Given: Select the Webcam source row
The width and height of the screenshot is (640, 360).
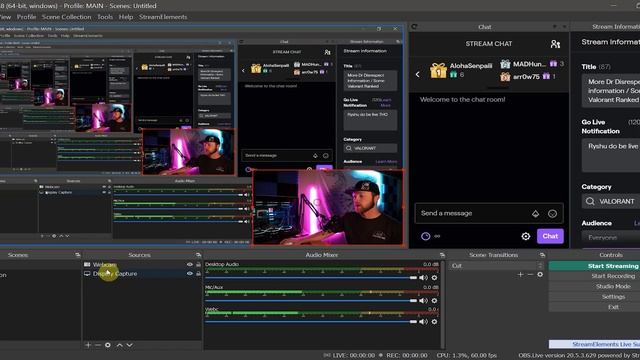Looking at the screenshot, I should click(142, 264).
